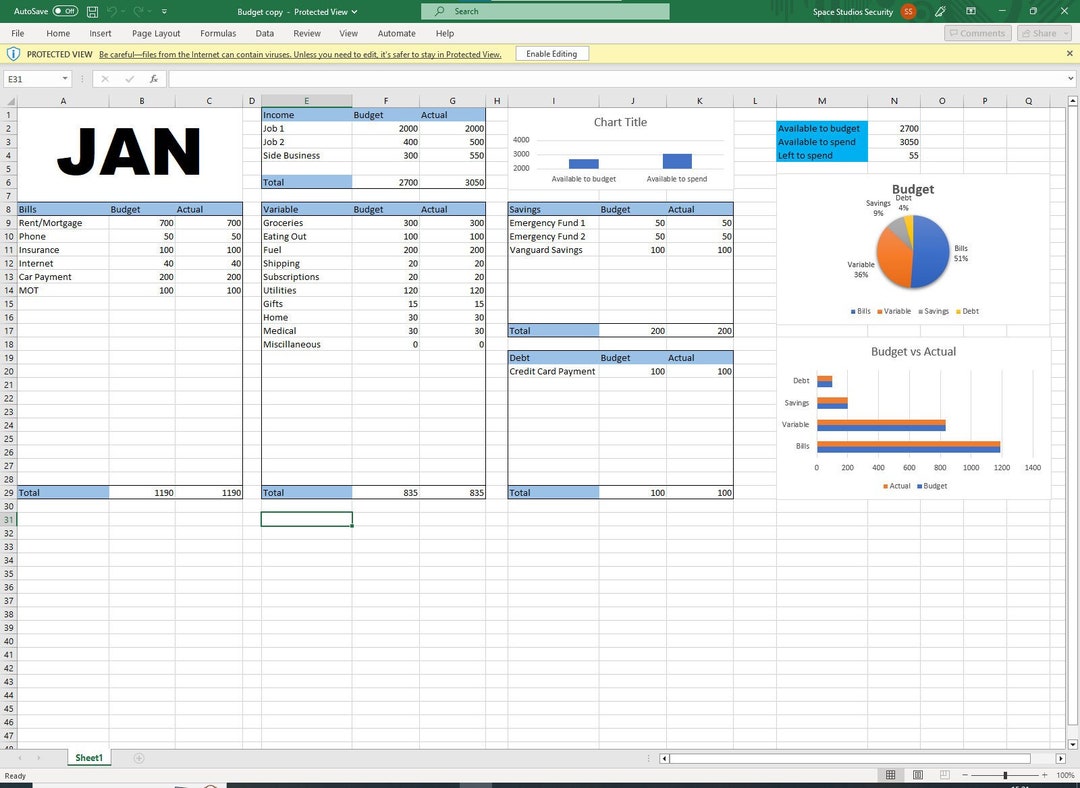Select the Vanguard Savings cell

click(x=553, y=250)
